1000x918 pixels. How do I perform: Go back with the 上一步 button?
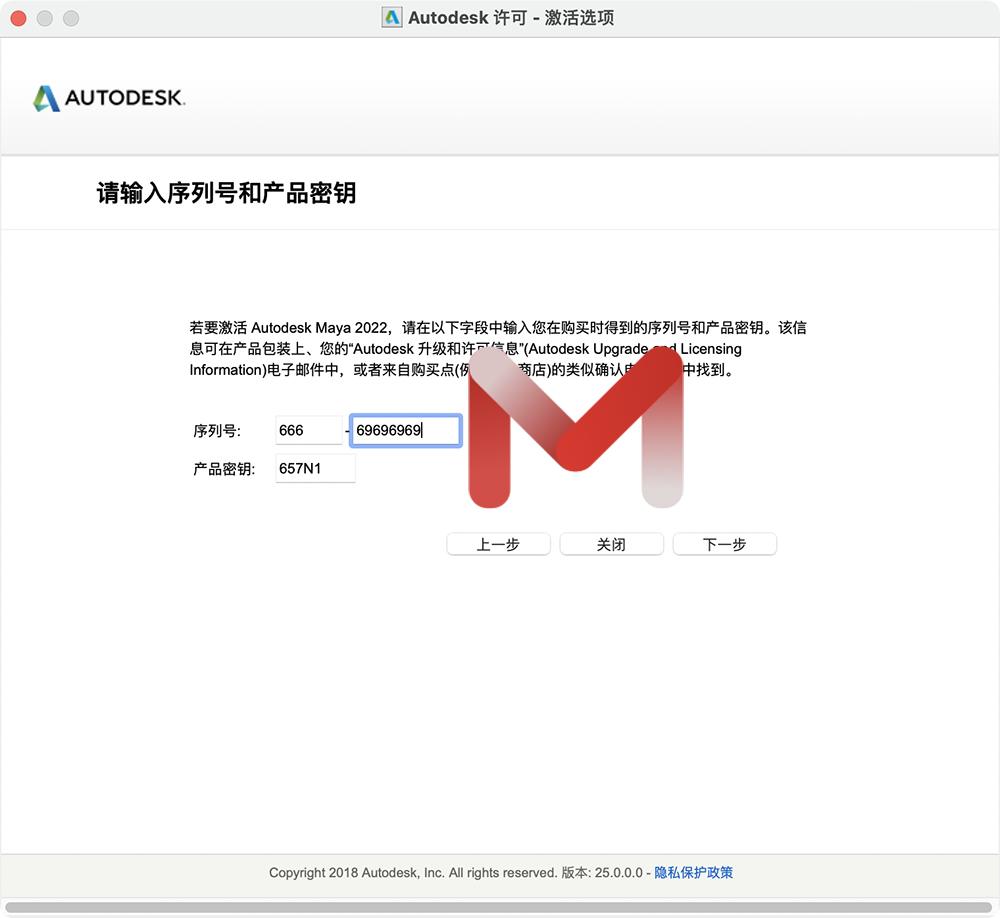click(498, 544)
